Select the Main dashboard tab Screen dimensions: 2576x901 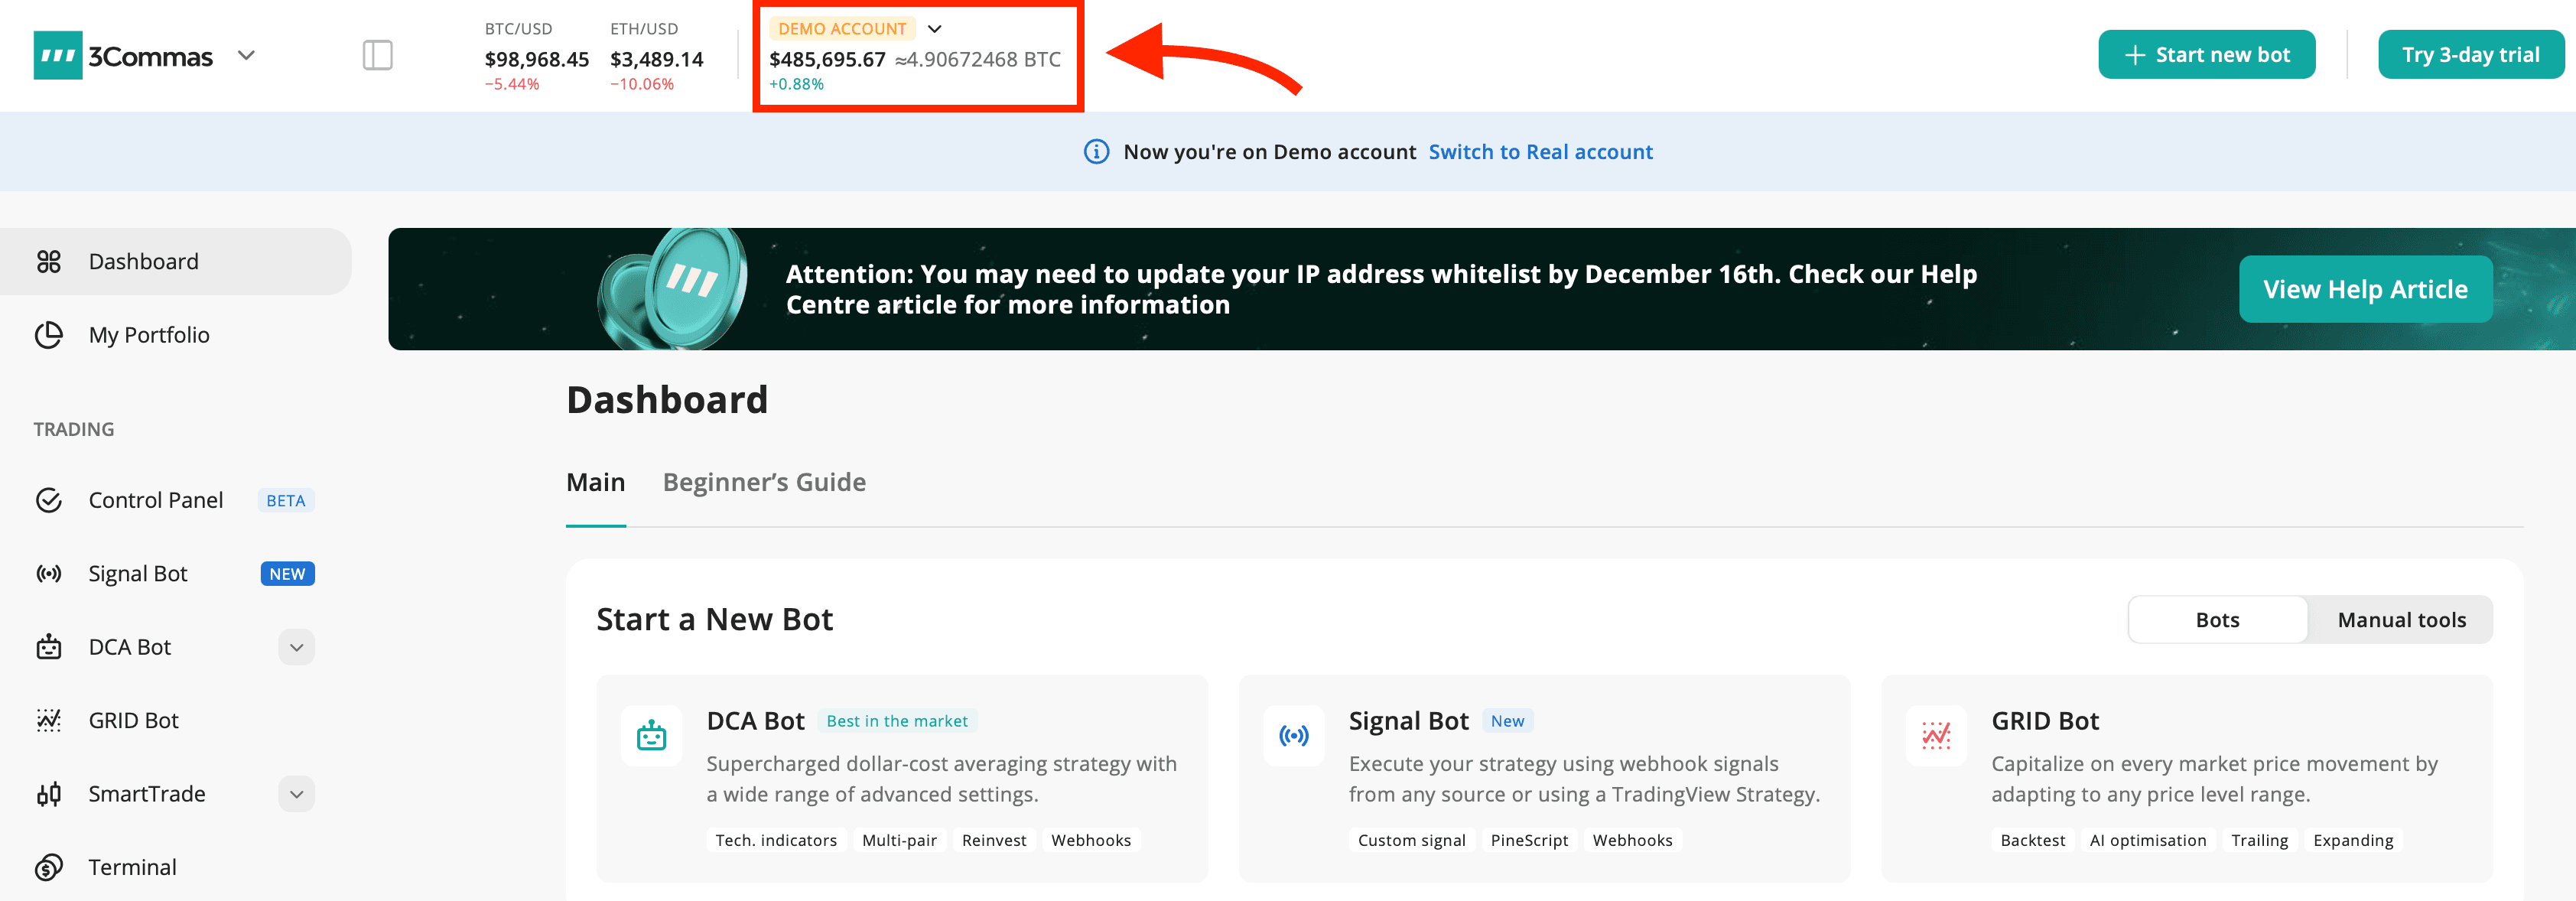pos(595,483)
